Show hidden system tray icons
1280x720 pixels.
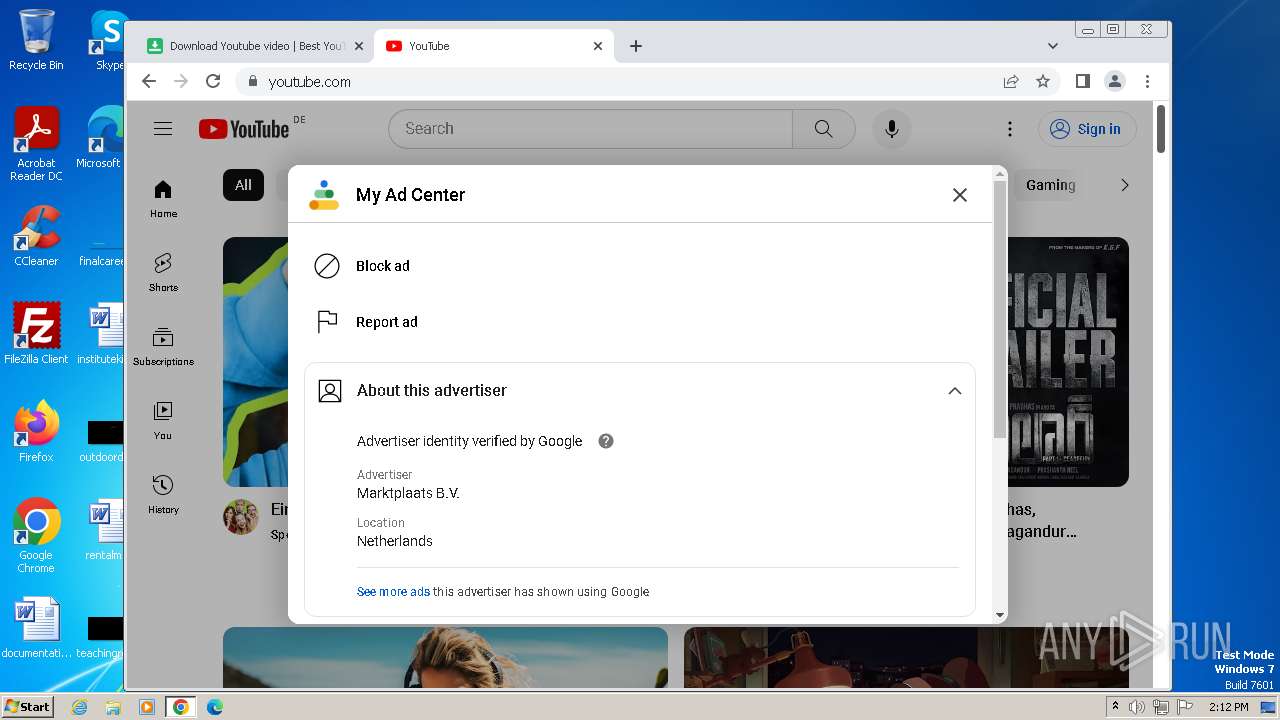[x=1115, y=707]
